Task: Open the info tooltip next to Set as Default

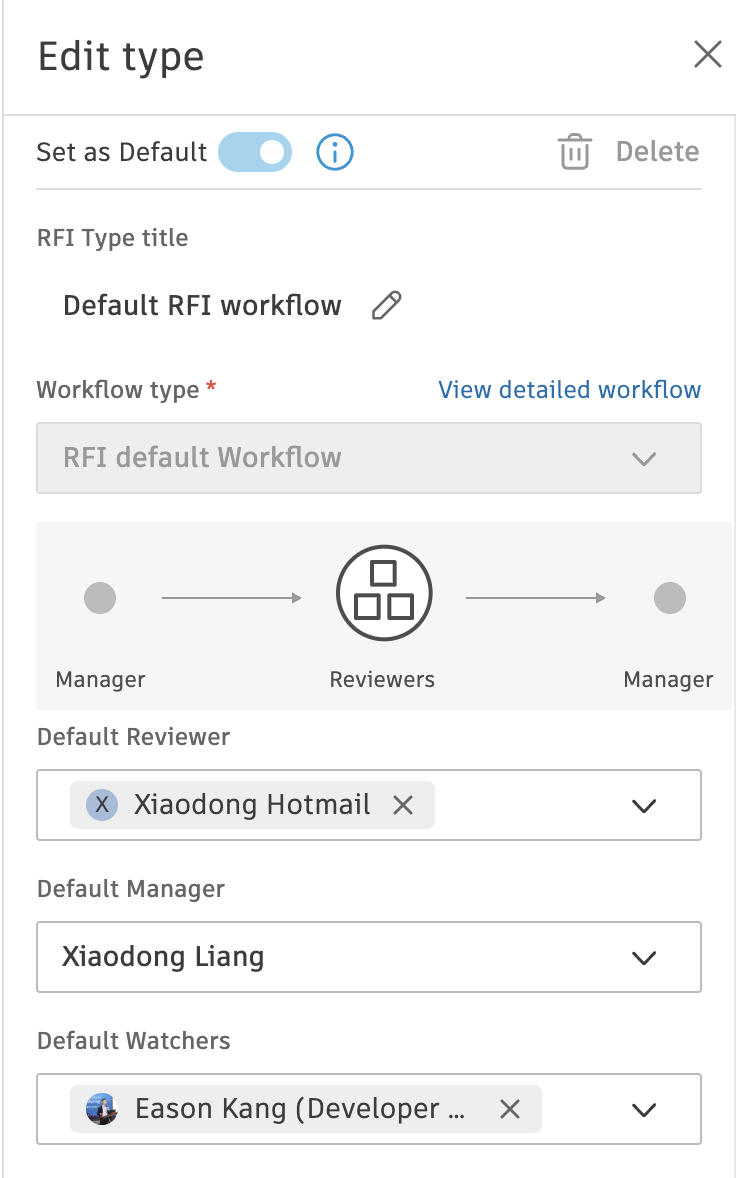Action: tap(334, 152)
